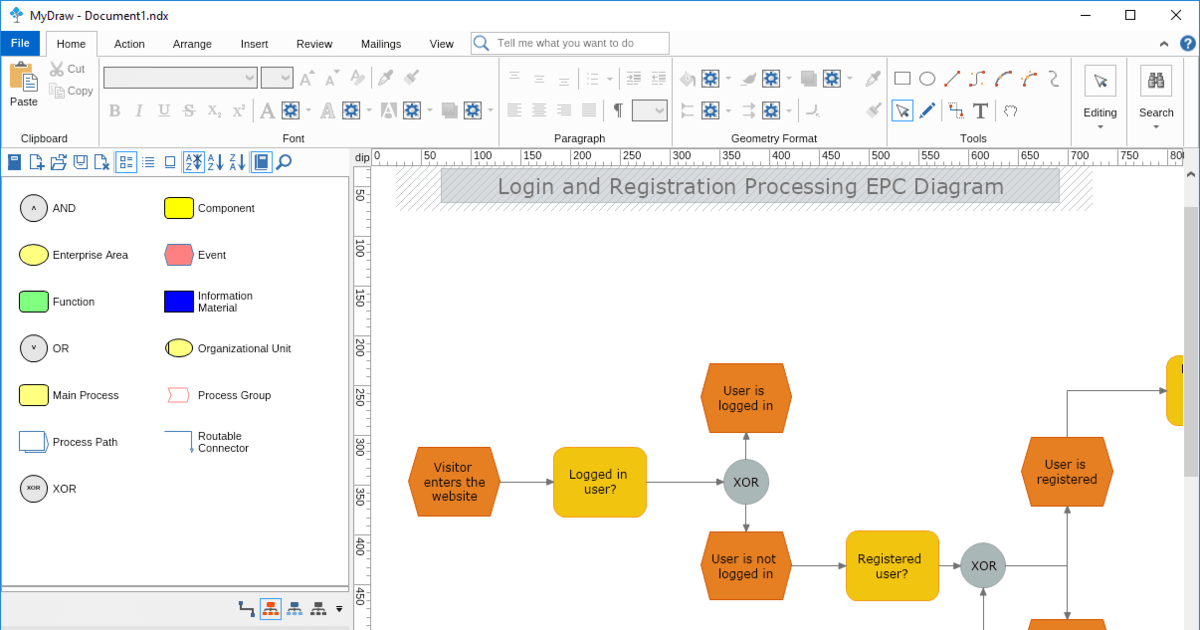Select the Rectangle drawing tool
This screenshot has width=1200, height=630.
[x=901, y=79]
